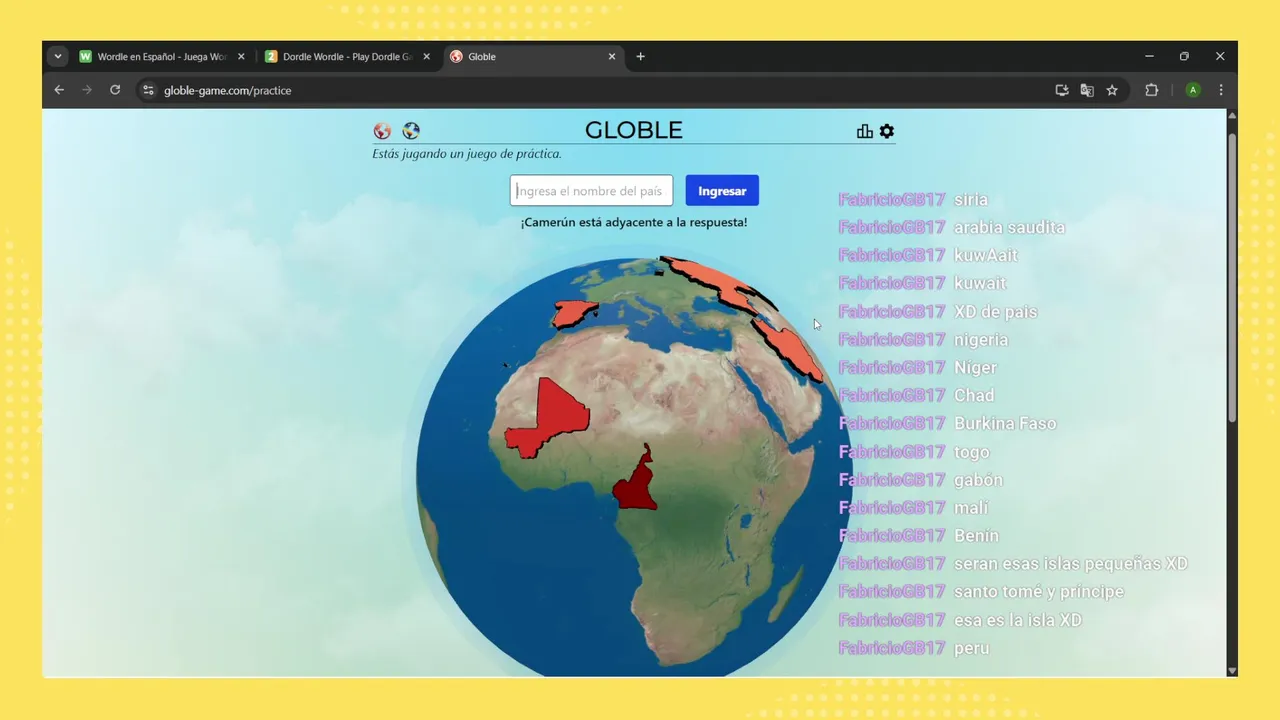
Task: Open the browser extensions puzzle icon
Action: point(1151,90)
